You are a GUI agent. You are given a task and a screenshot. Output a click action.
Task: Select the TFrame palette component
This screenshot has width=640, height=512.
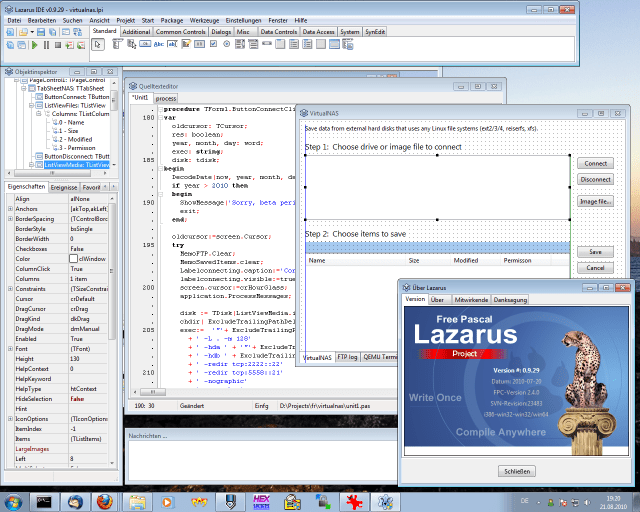(334, 44)
